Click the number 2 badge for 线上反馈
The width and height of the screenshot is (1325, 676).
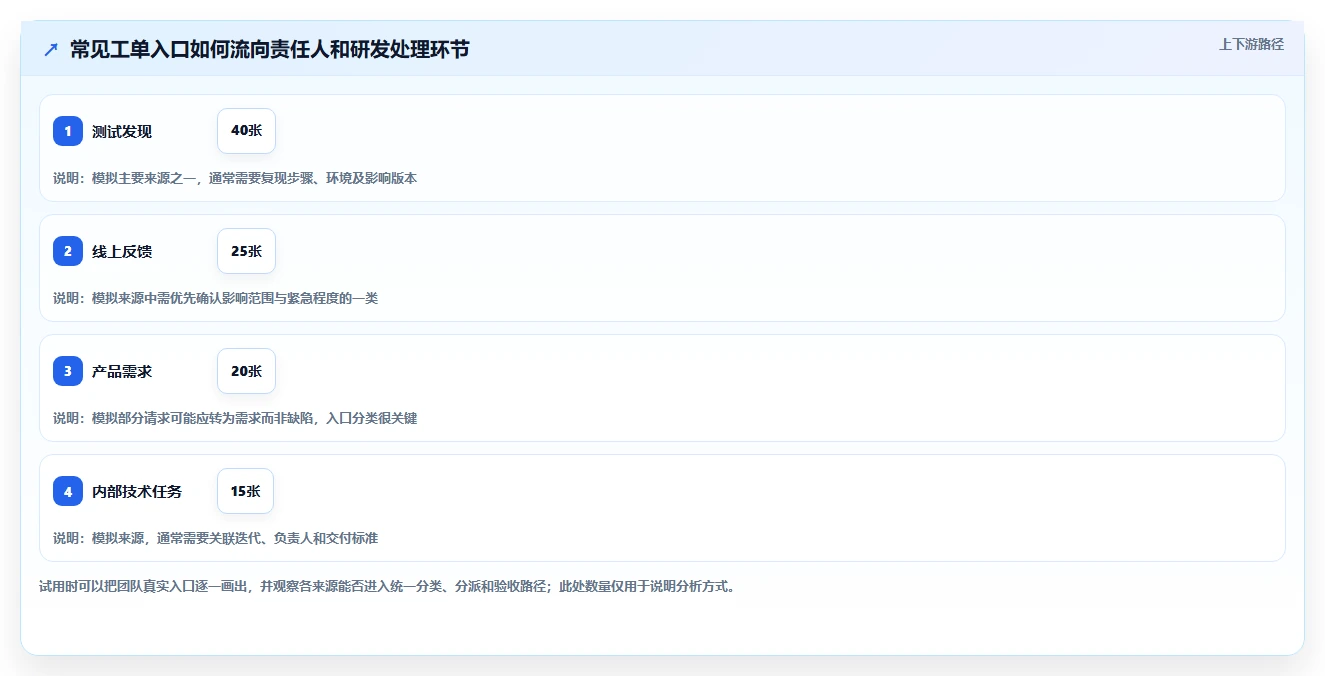tap(68, 251)
